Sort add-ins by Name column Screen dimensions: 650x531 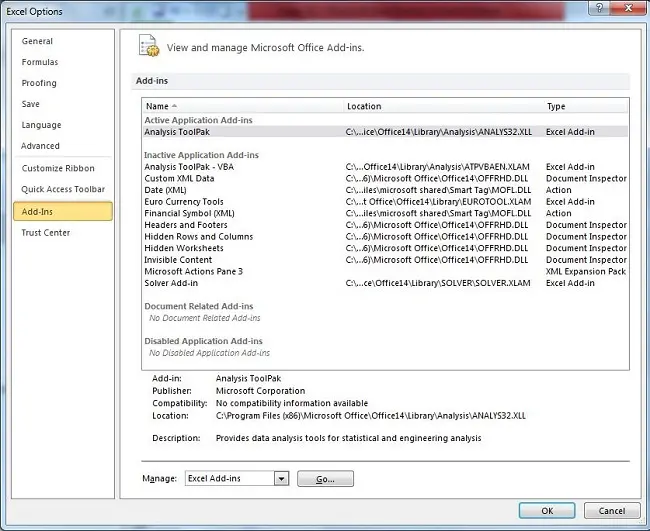coord(243,106)
